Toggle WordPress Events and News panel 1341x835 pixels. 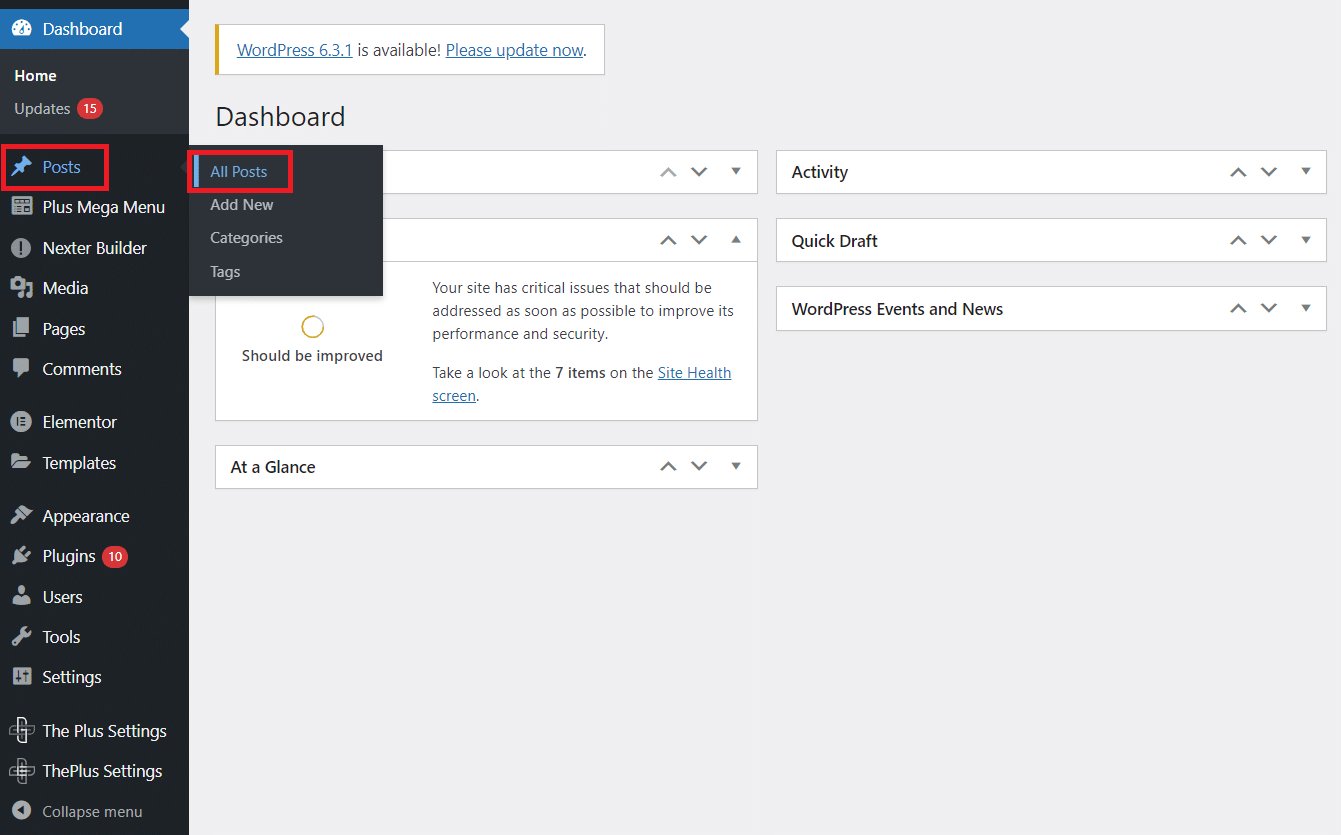coord(1306,308)
